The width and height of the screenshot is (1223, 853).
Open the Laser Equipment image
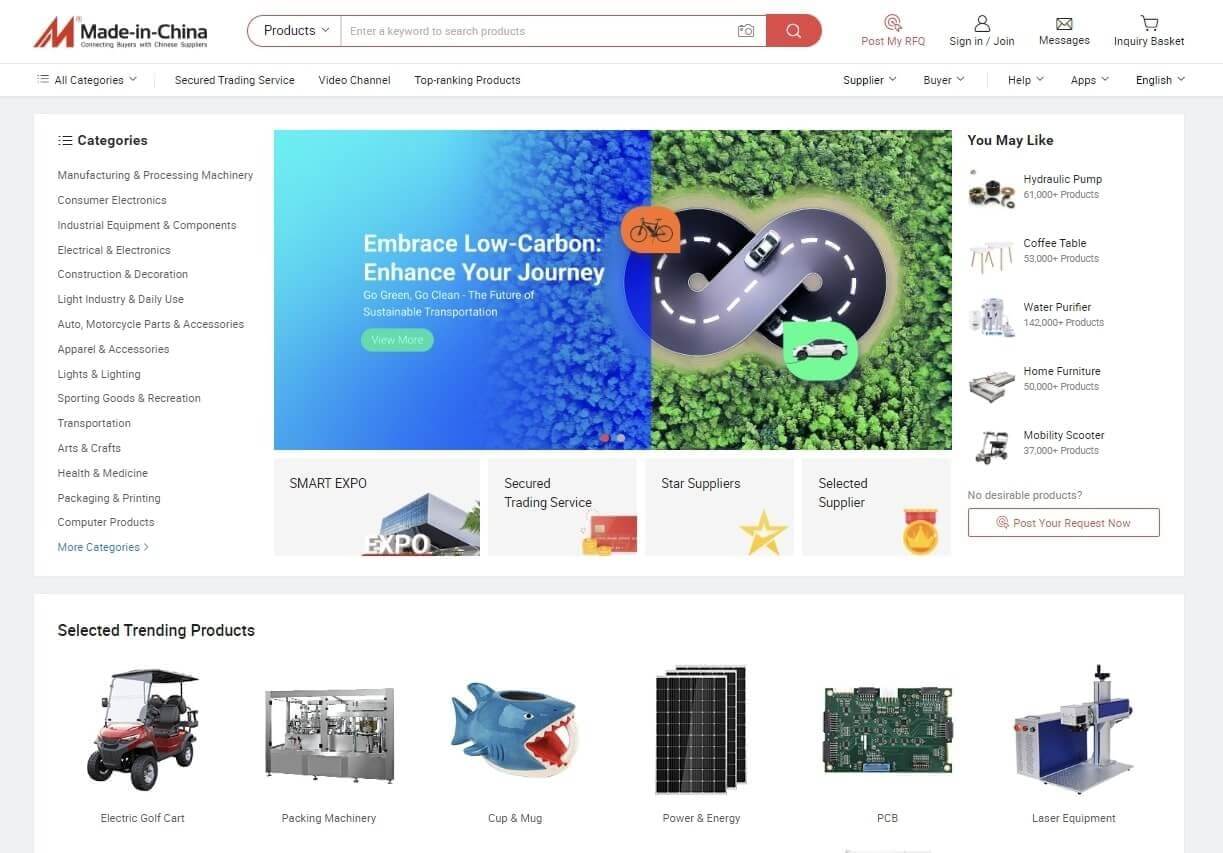click(x=1074, y=729)
